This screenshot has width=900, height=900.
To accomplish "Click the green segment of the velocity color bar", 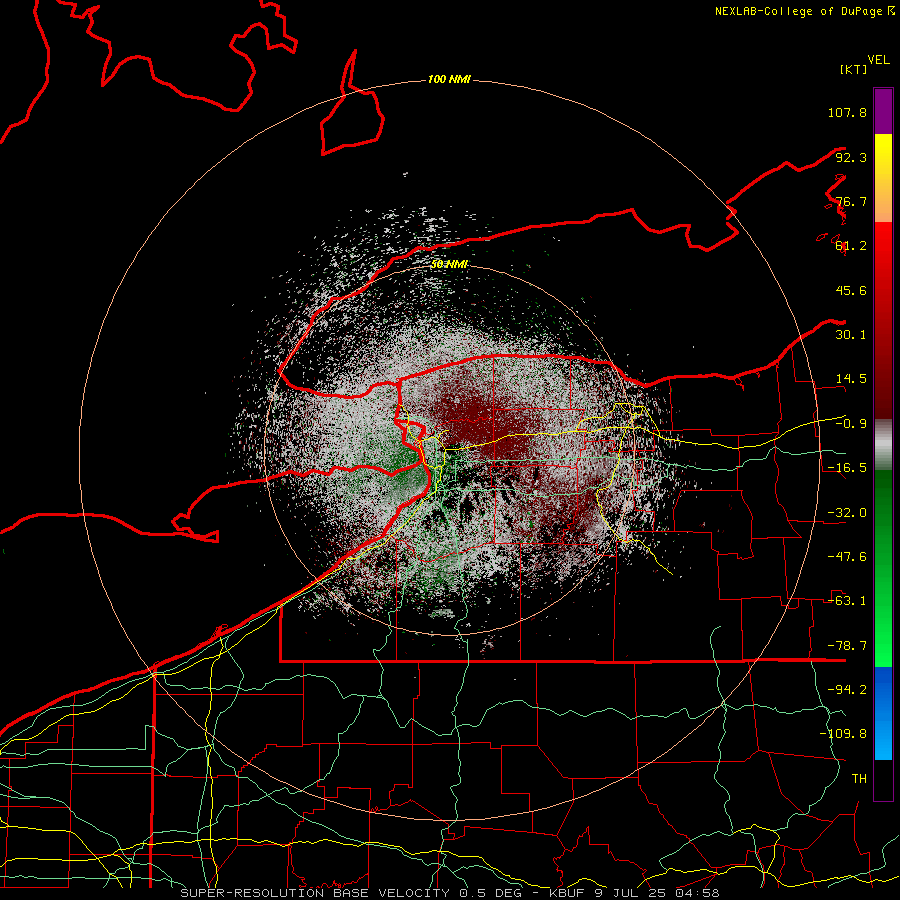I will coord(883,568).
